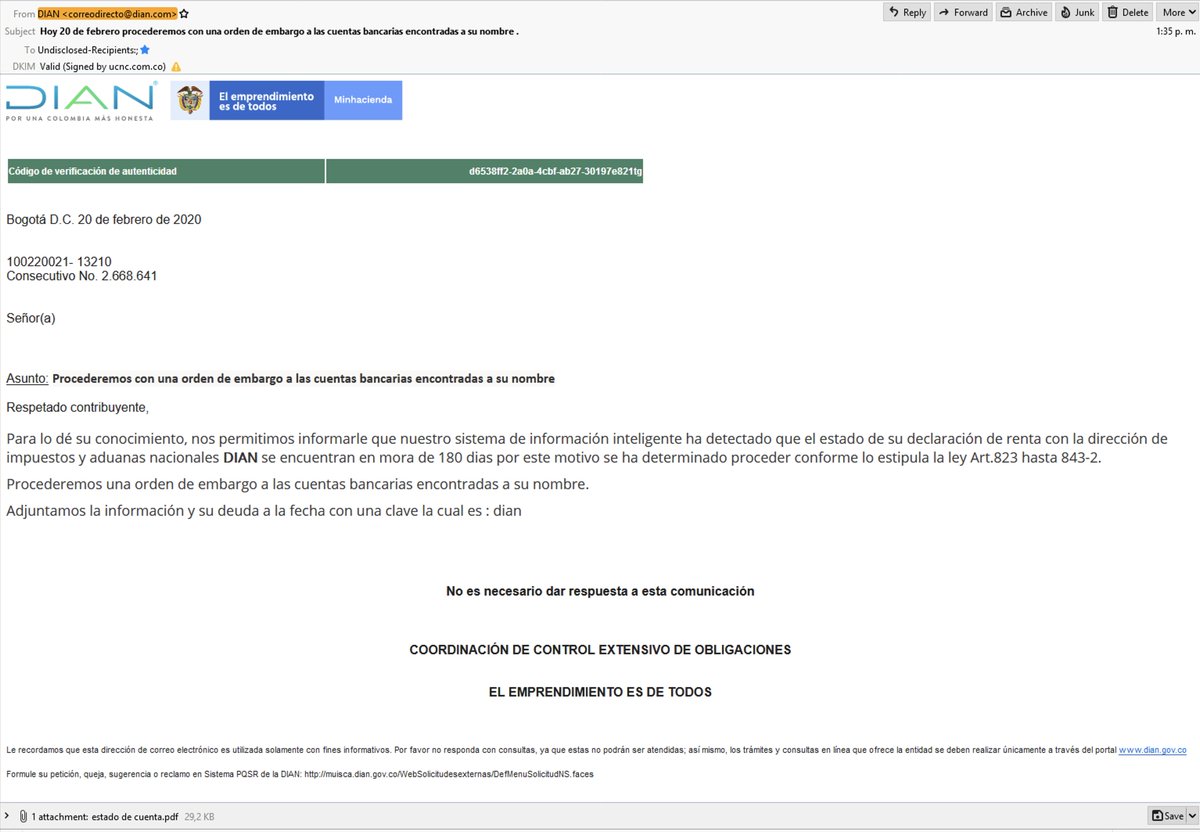Forward this email message
Viewport: 1200px width, 832px height.
click(962, 12)
